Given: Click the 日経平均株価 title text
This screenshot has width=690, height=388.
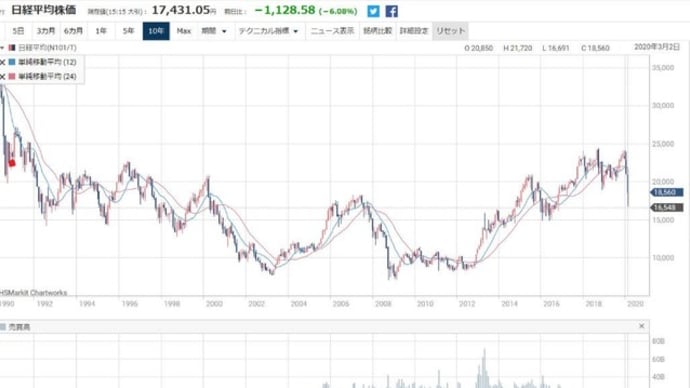Looking at the screenshot, I should [43, 10].
